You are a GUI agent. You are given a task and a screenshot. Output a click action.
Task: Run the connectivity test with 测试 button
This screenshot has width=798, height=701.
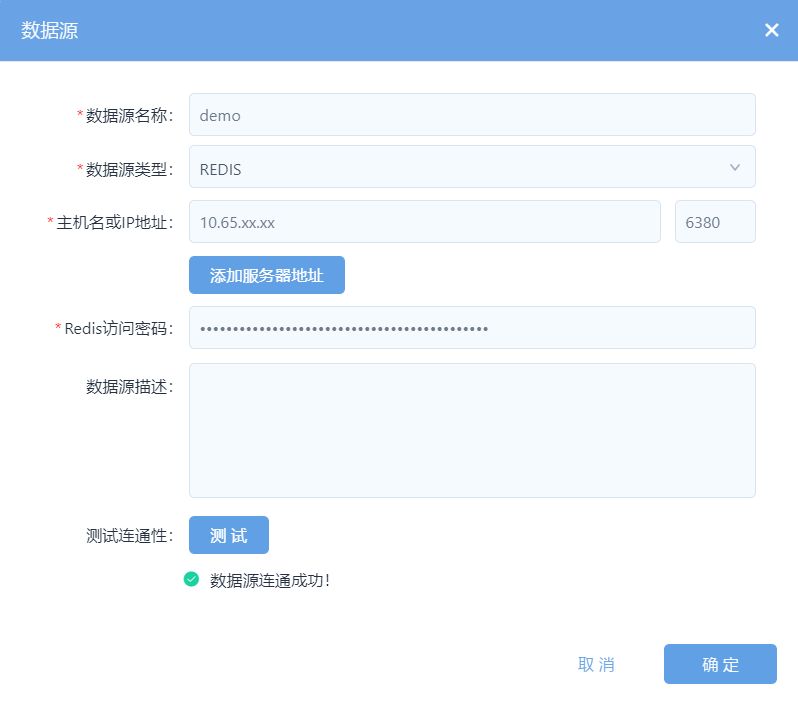pos(229,535)
